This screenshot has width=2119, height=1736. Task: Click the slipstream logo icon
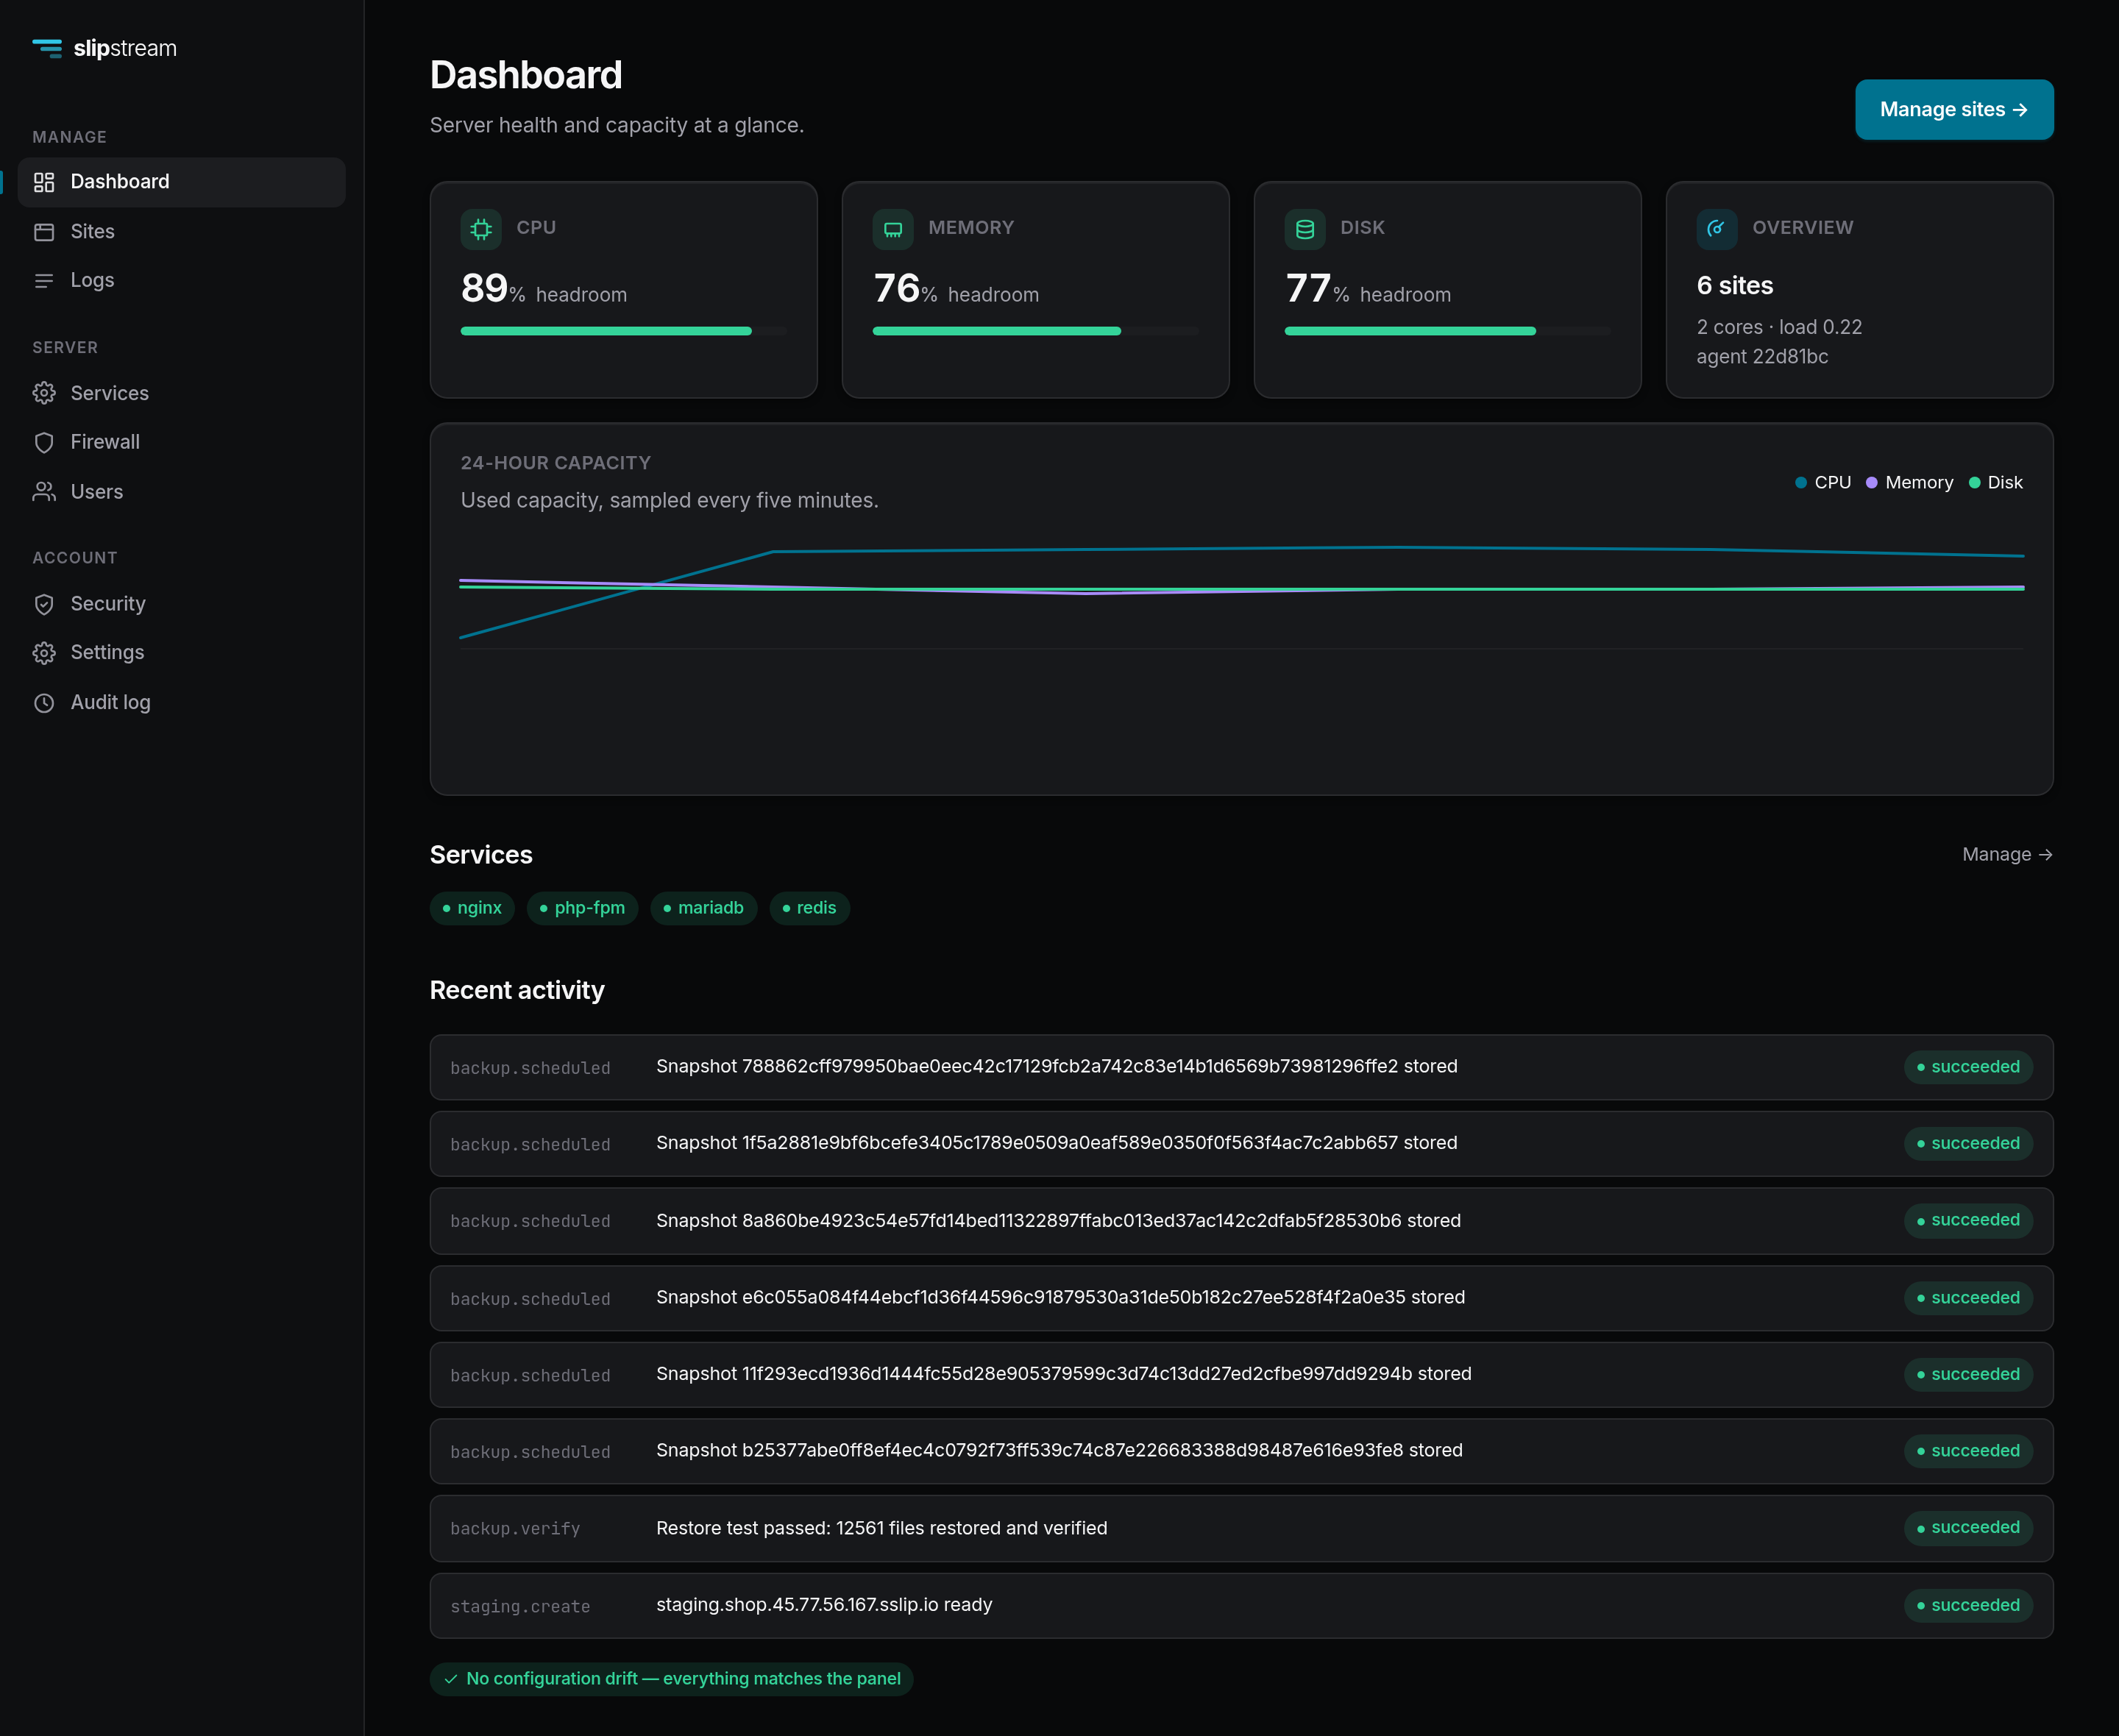coord(47,48)
